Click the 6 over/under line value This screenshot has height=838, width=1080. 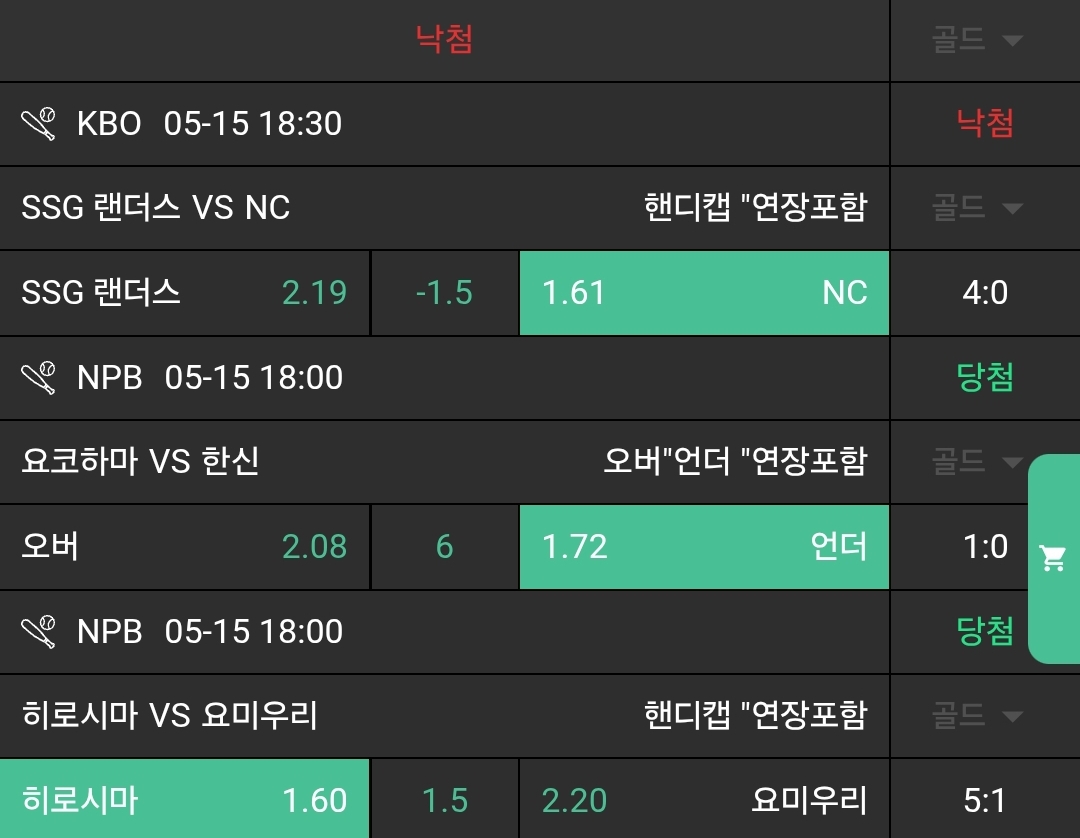pos(444,547)
